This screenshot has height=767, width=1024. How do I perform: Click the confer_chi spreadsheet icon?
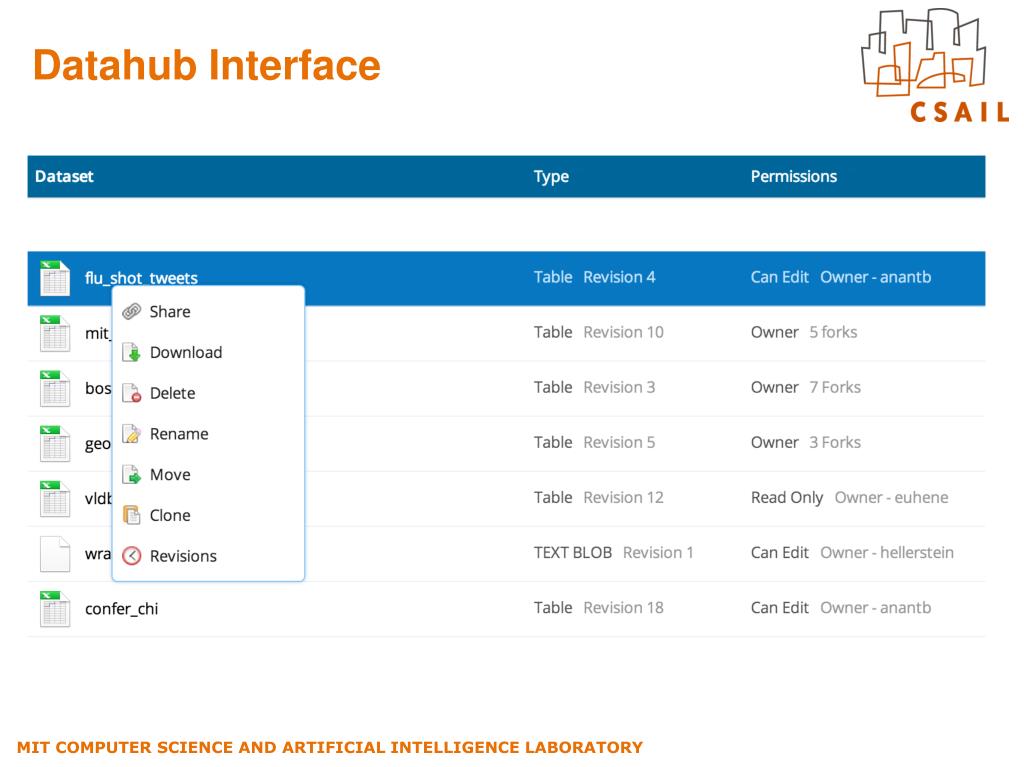tap(55, 609)
